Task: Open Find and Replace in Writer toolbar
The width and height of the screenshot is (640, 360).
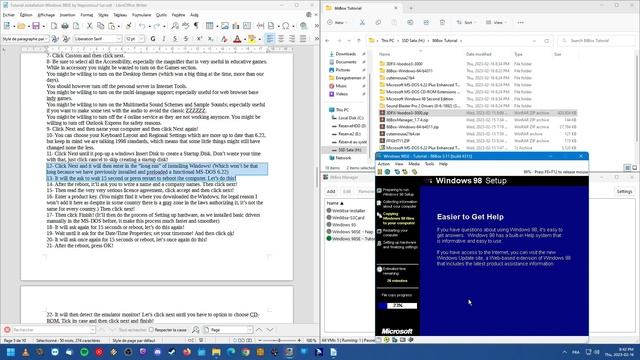Action: coord(175,26)
